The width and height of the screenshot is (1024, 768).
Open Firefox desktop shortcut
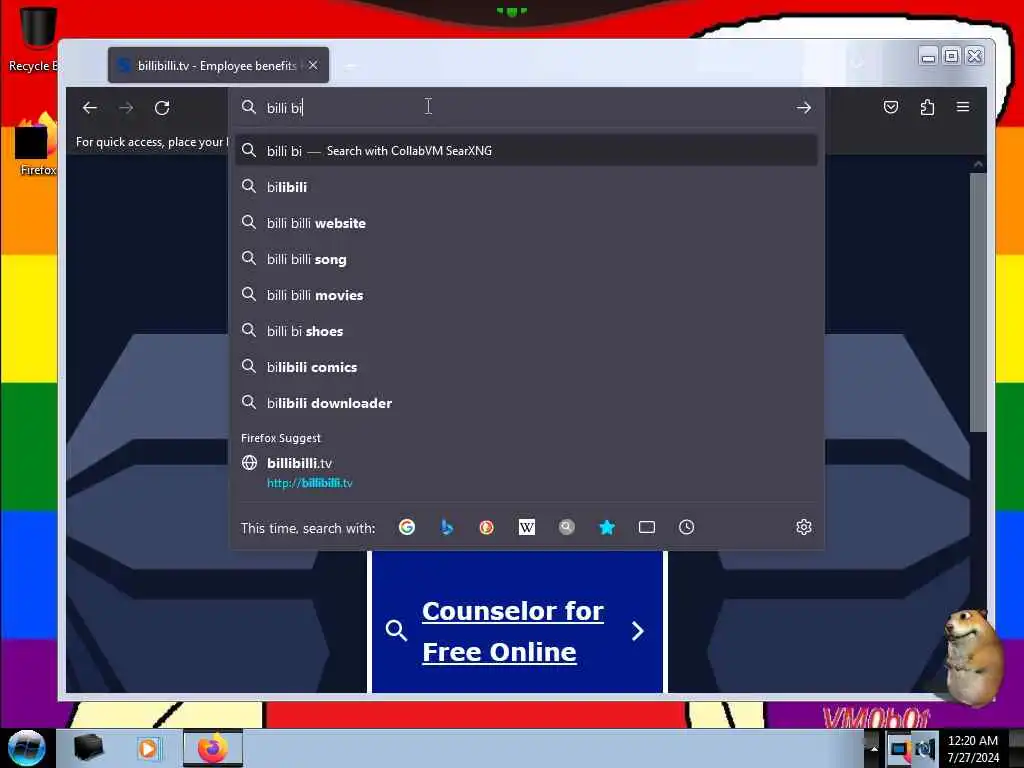[37, 144]
